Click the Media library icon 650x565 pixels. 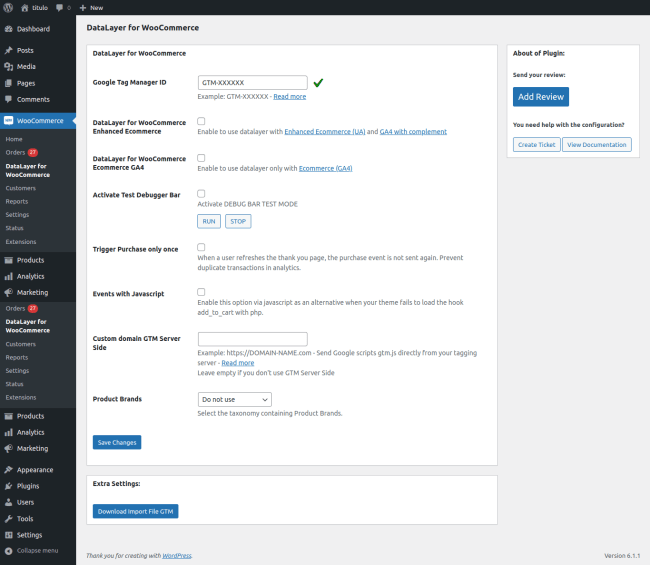[8, 66]
